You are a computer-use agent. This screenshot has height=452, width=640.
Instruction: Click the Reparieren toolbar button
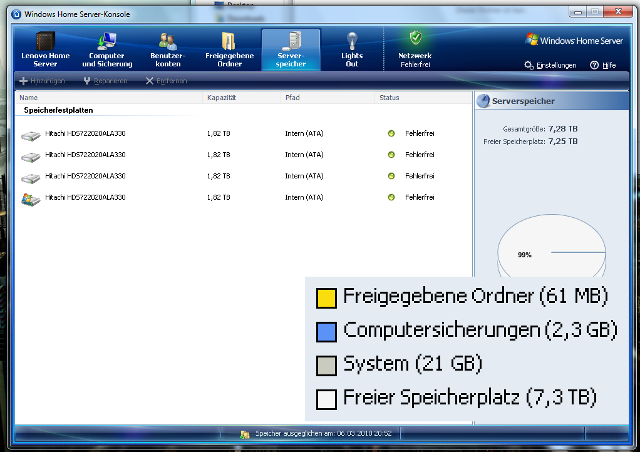[x=105, y=81]
